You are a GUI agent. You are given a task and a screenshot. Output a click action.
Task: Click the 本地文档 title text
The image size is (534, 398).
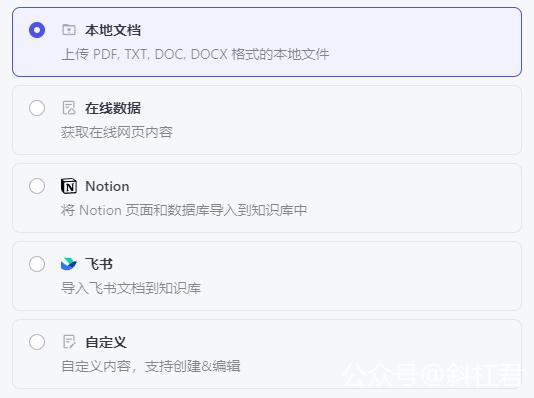coord(113,30)
